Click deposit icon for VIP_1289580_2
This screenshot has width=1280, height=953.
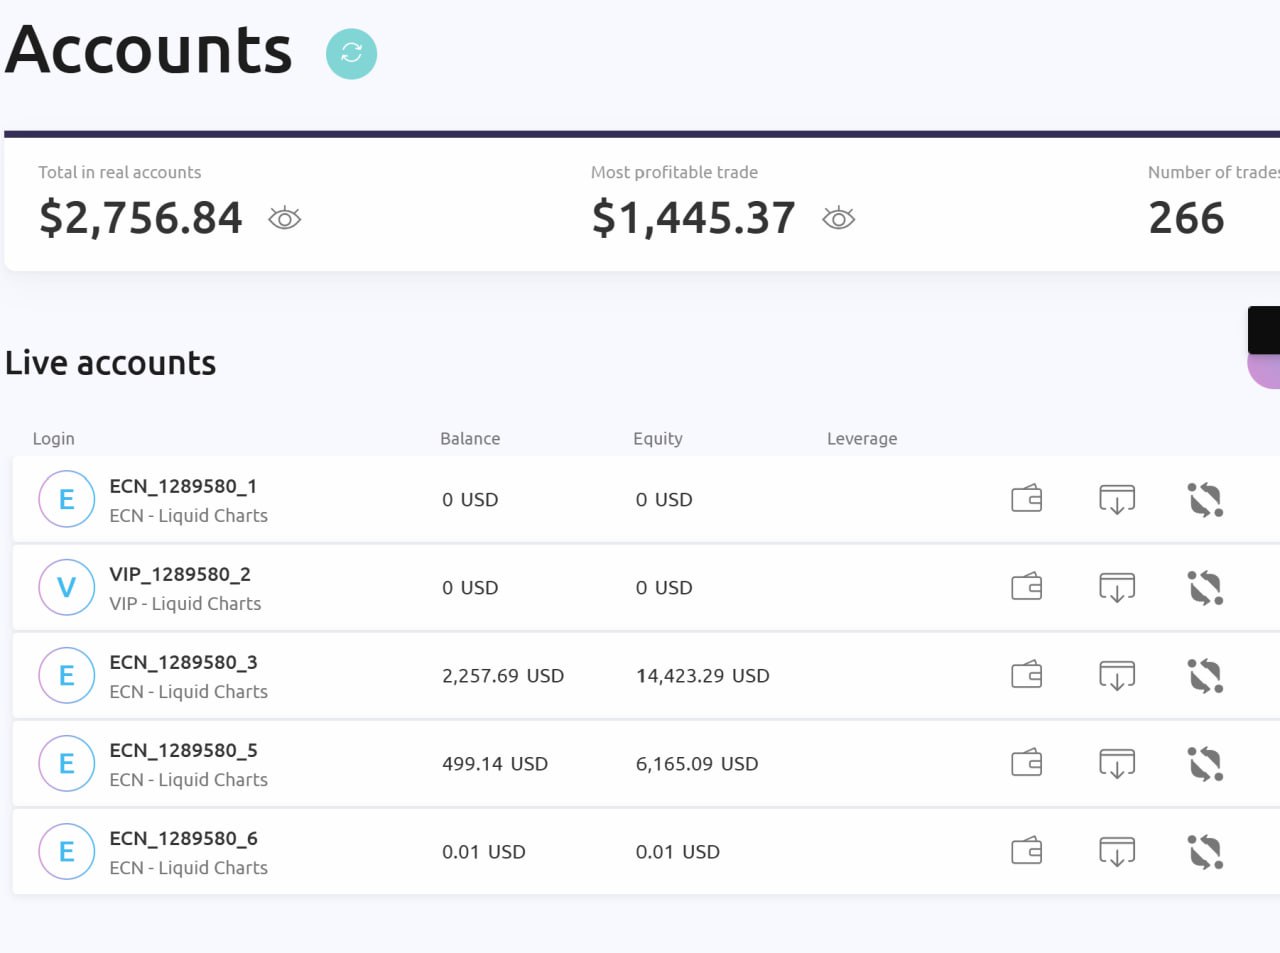pos(1117,587)
